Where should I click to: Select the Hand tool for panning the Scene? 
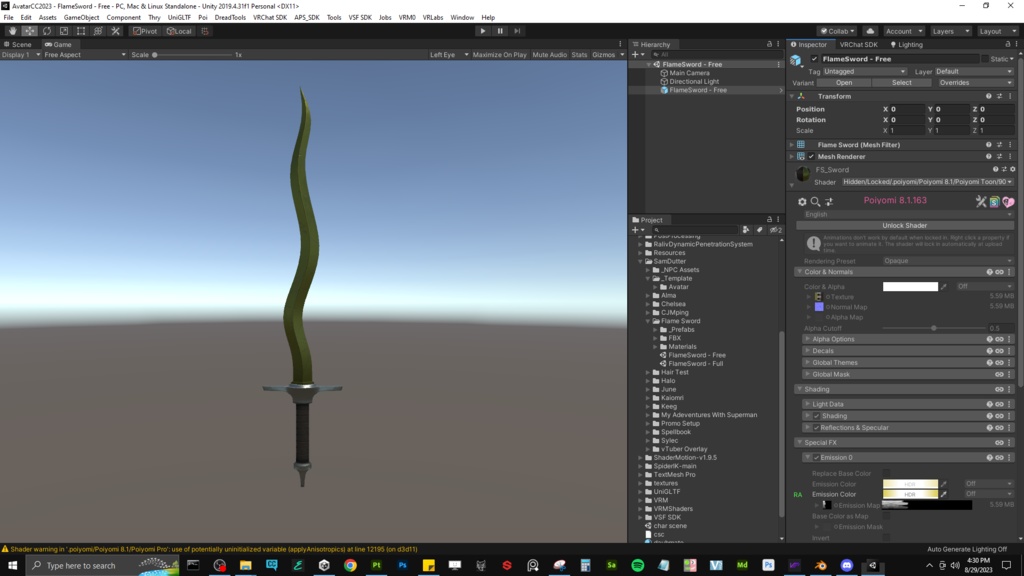pyautogui.click(x=12, y=31)
